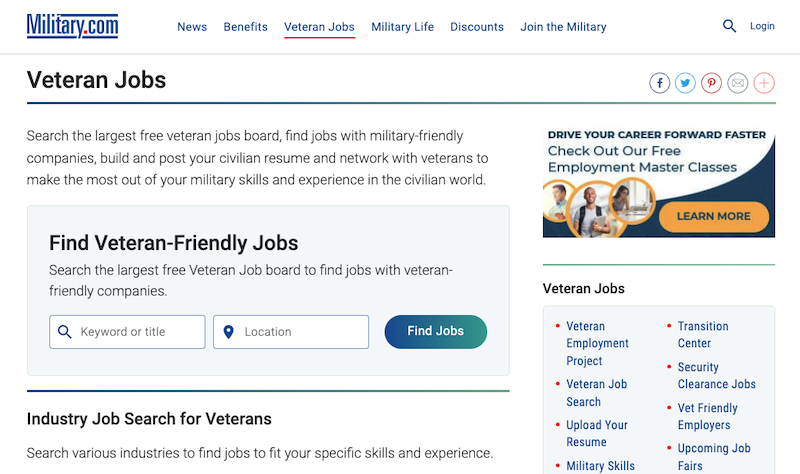The height and width of the screenshot is (474, 800).
Task: Share page via Twitter icon
Action: [685, 83]
